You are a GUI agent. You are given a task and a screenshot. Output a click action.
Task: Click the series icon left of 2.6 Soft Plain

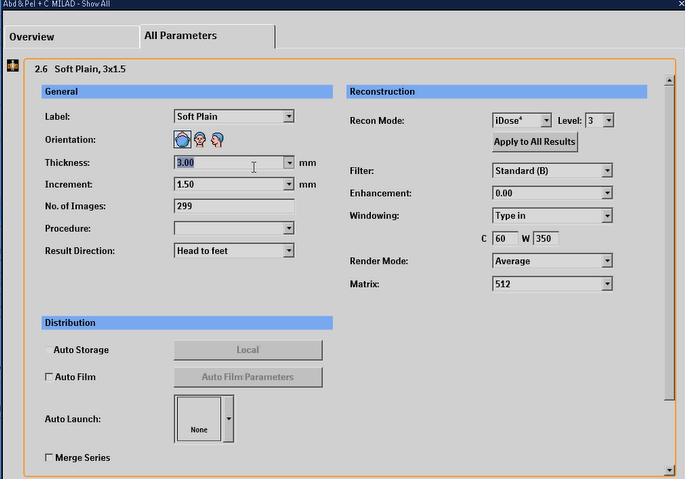[x=14, y=67]
